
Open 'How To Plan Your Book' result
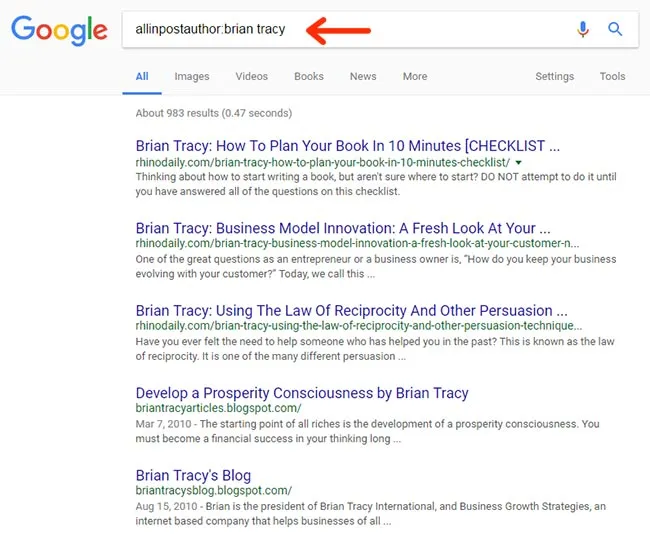(347, 145)
